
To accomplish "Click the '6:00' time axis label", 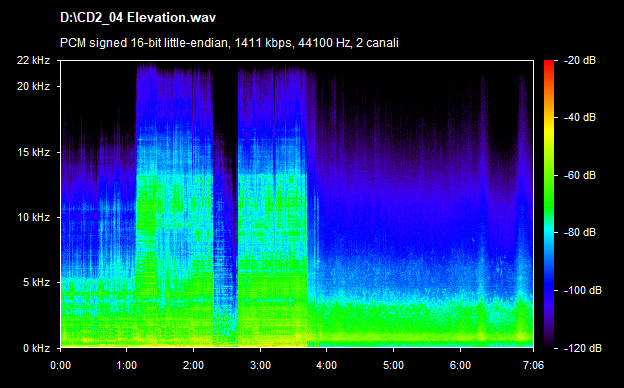I will 460,365.
